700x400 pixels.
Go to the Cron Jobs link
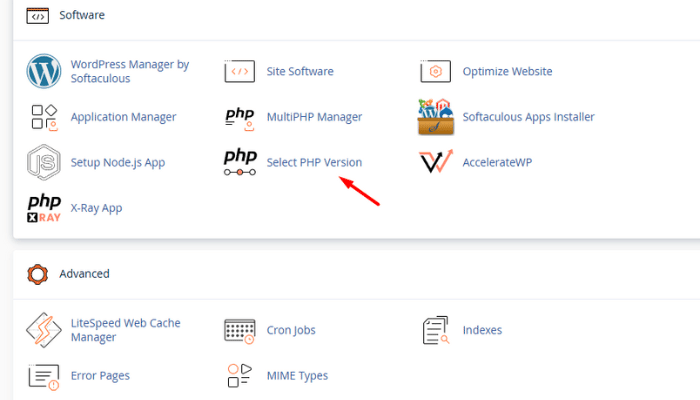291,330
